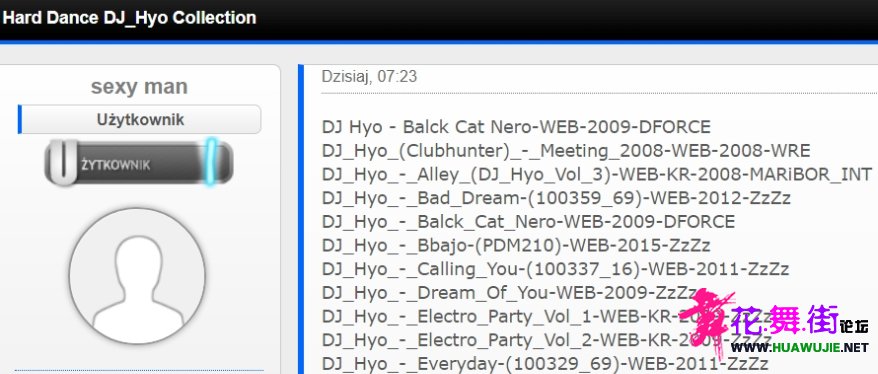The width and height of the screenshot is (878, 374).
Task: Click the default user avatar silhouette
Action: pos(137,276)
